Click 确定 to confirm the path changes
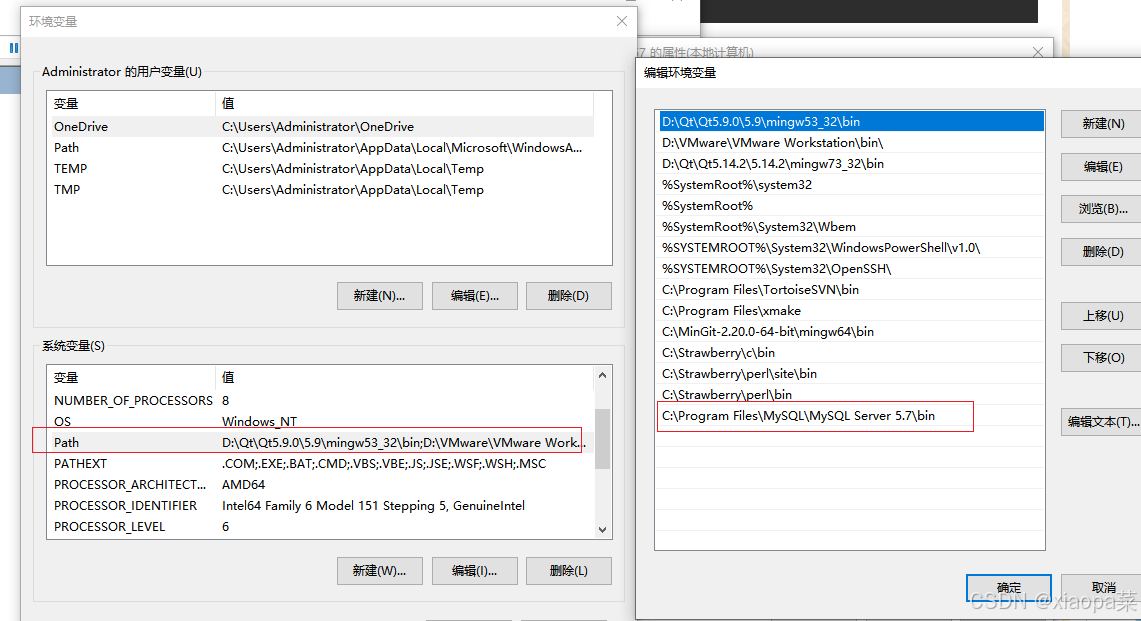 1008,588
